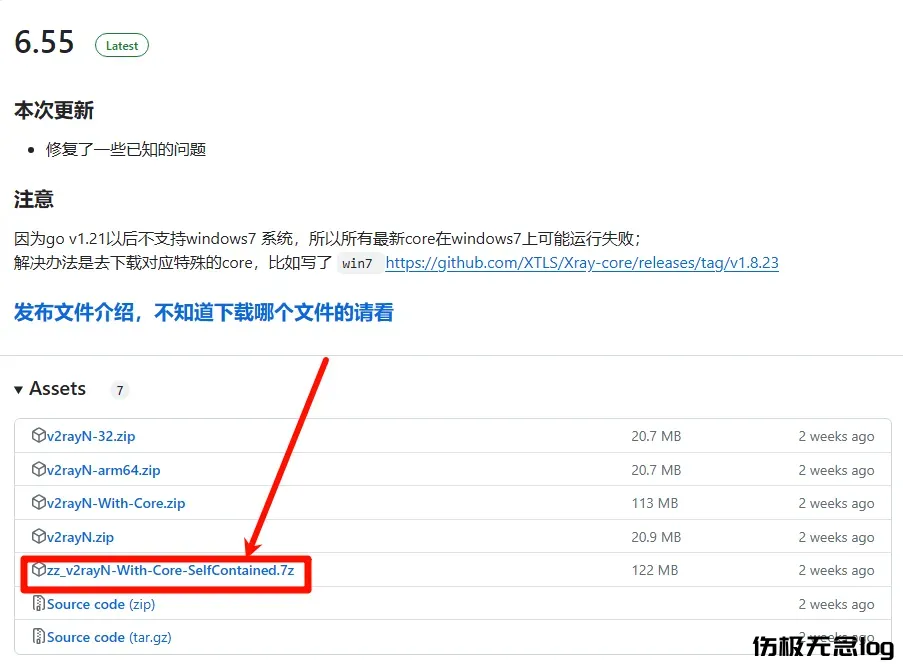Viewport: 903px width, 671px height.
Task: Click the Assets section label
Action: click(58, 389)
